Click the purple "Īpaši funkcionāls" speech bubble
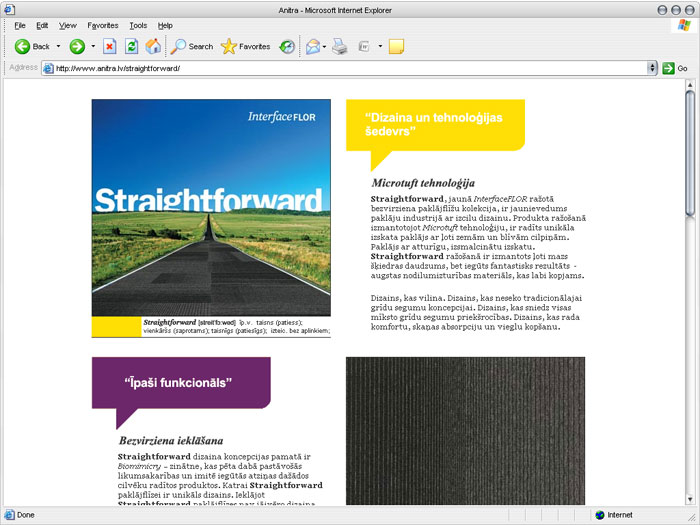The height and width of the screenshot is (525, 700). coord(181,383)
